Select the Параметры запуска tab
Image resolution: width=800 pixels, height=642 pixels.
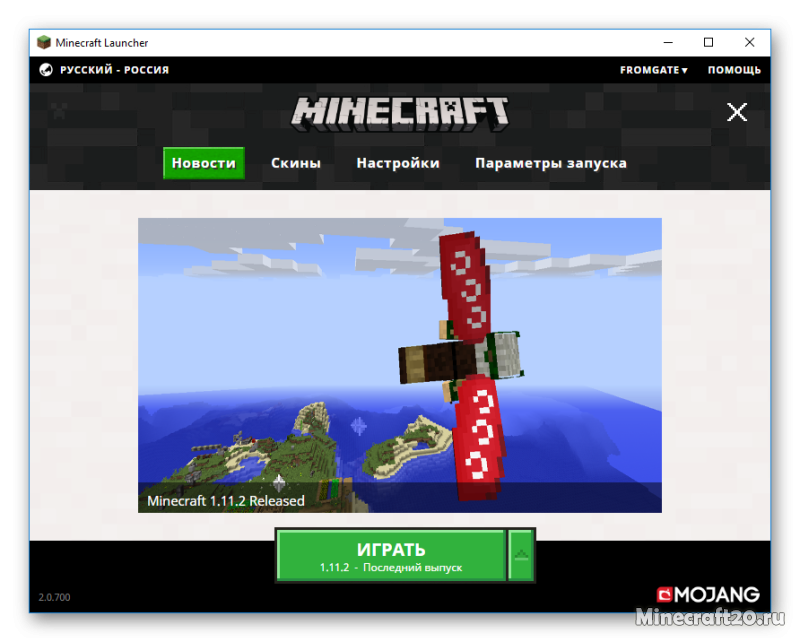coord(551,163)
